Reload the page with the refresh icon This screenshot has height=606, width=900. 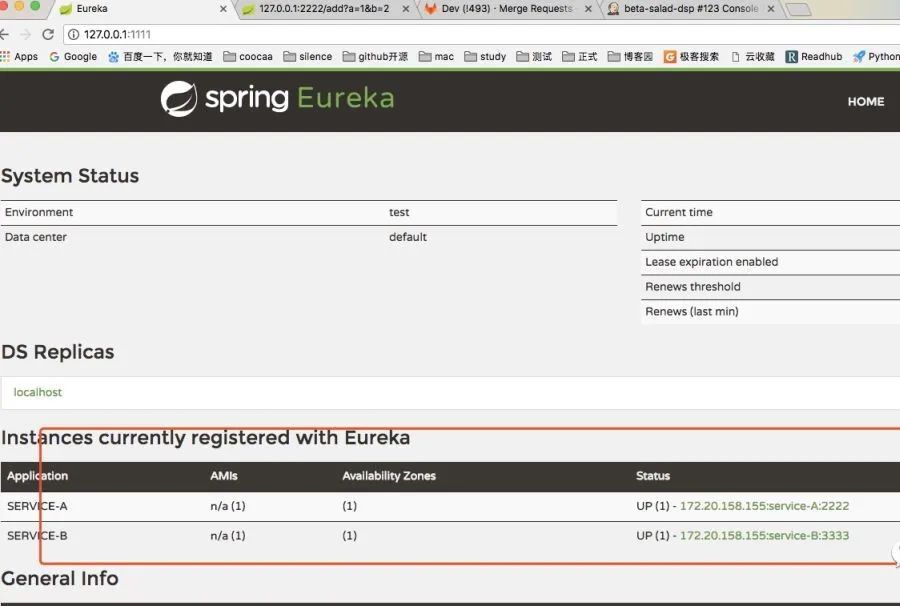[x=48, y=34]
